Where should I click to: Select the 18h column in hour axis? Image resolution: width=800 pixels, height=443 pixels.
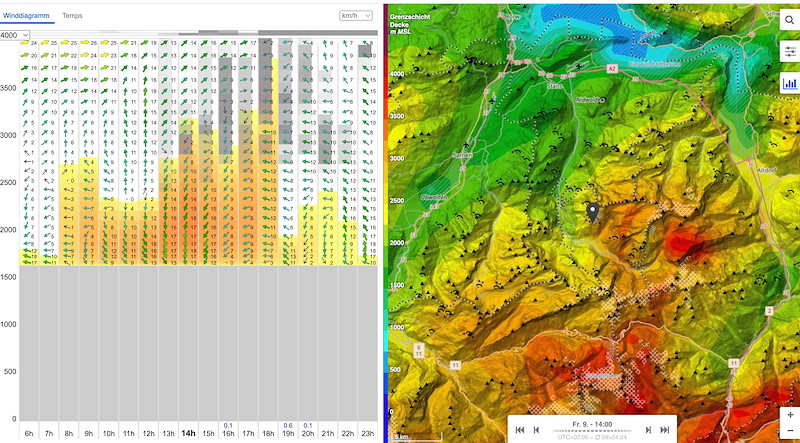[267, 433]
